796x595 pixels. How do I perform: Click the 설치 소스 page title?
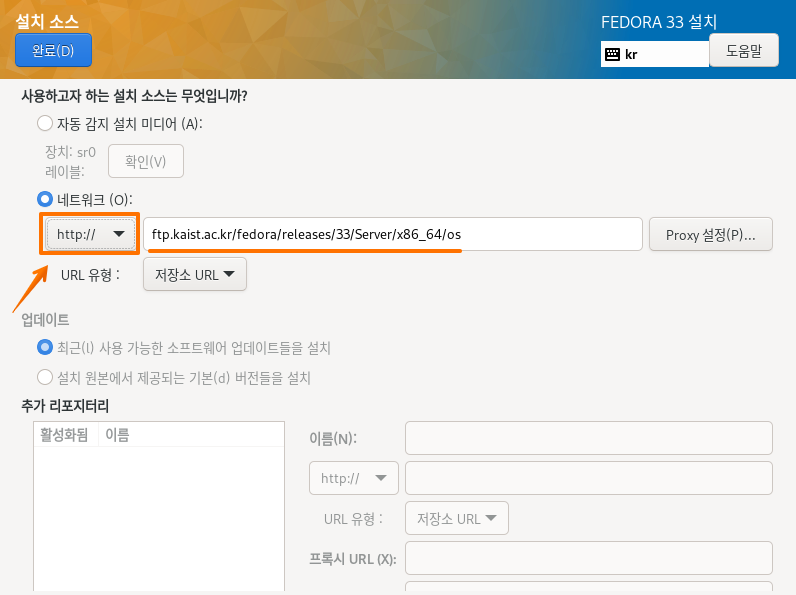[47, 21]
